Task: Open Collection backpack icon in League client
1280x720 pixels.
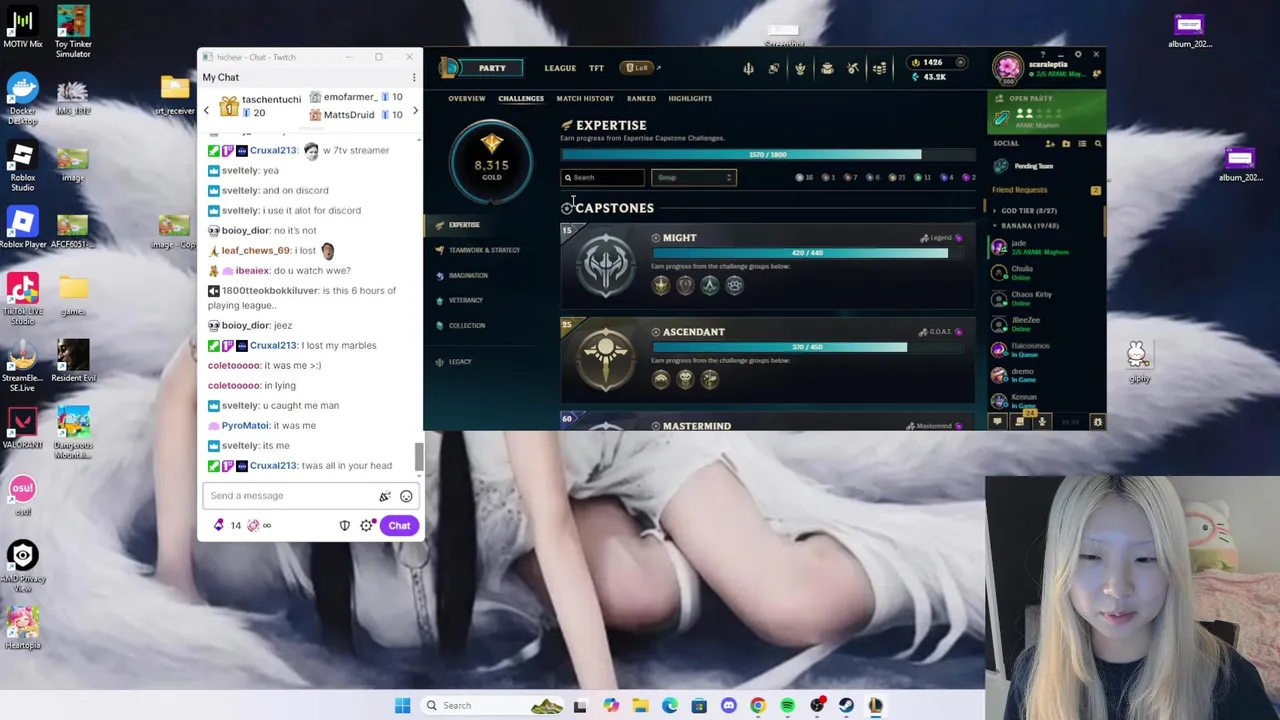Action: point(827,68)
